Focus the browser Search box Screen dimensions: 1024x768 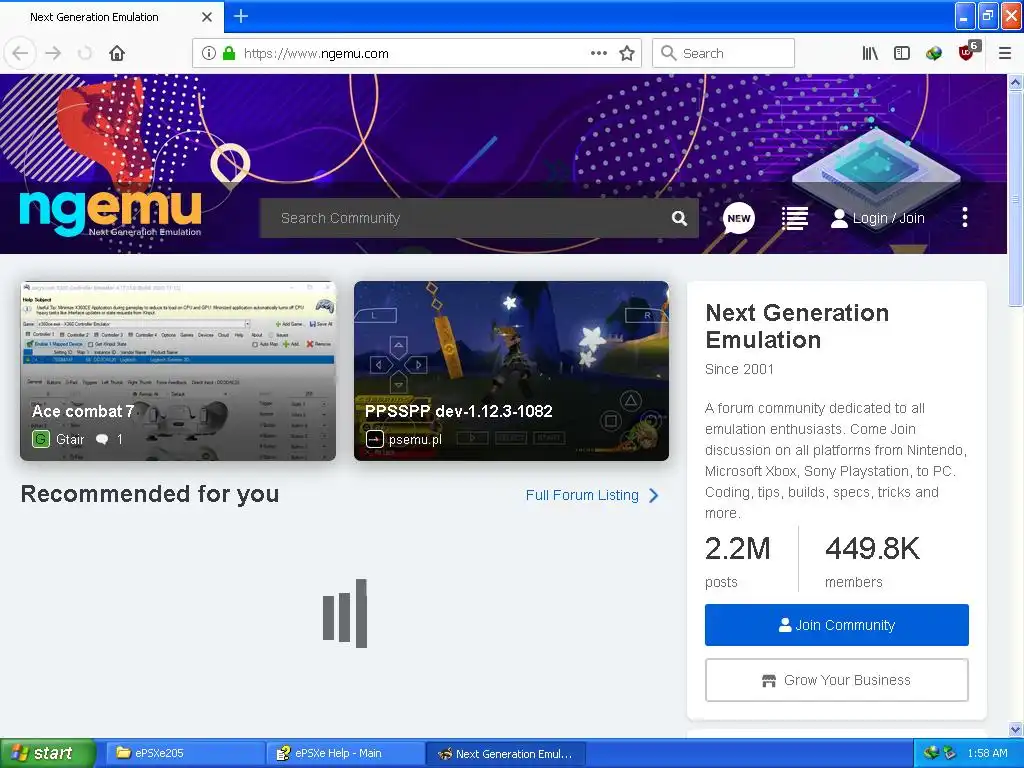tap(724, 53)
